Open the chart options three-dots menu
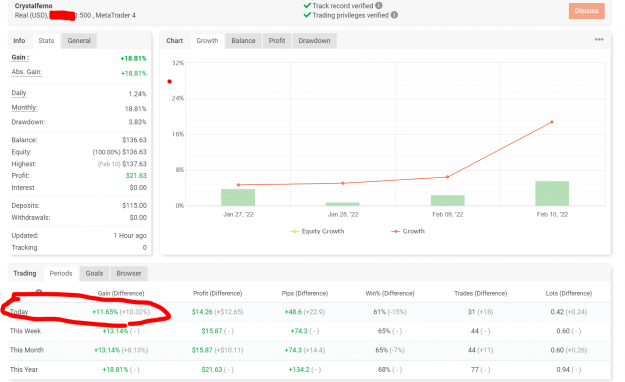The image size is (625, 382). point(599,39)
